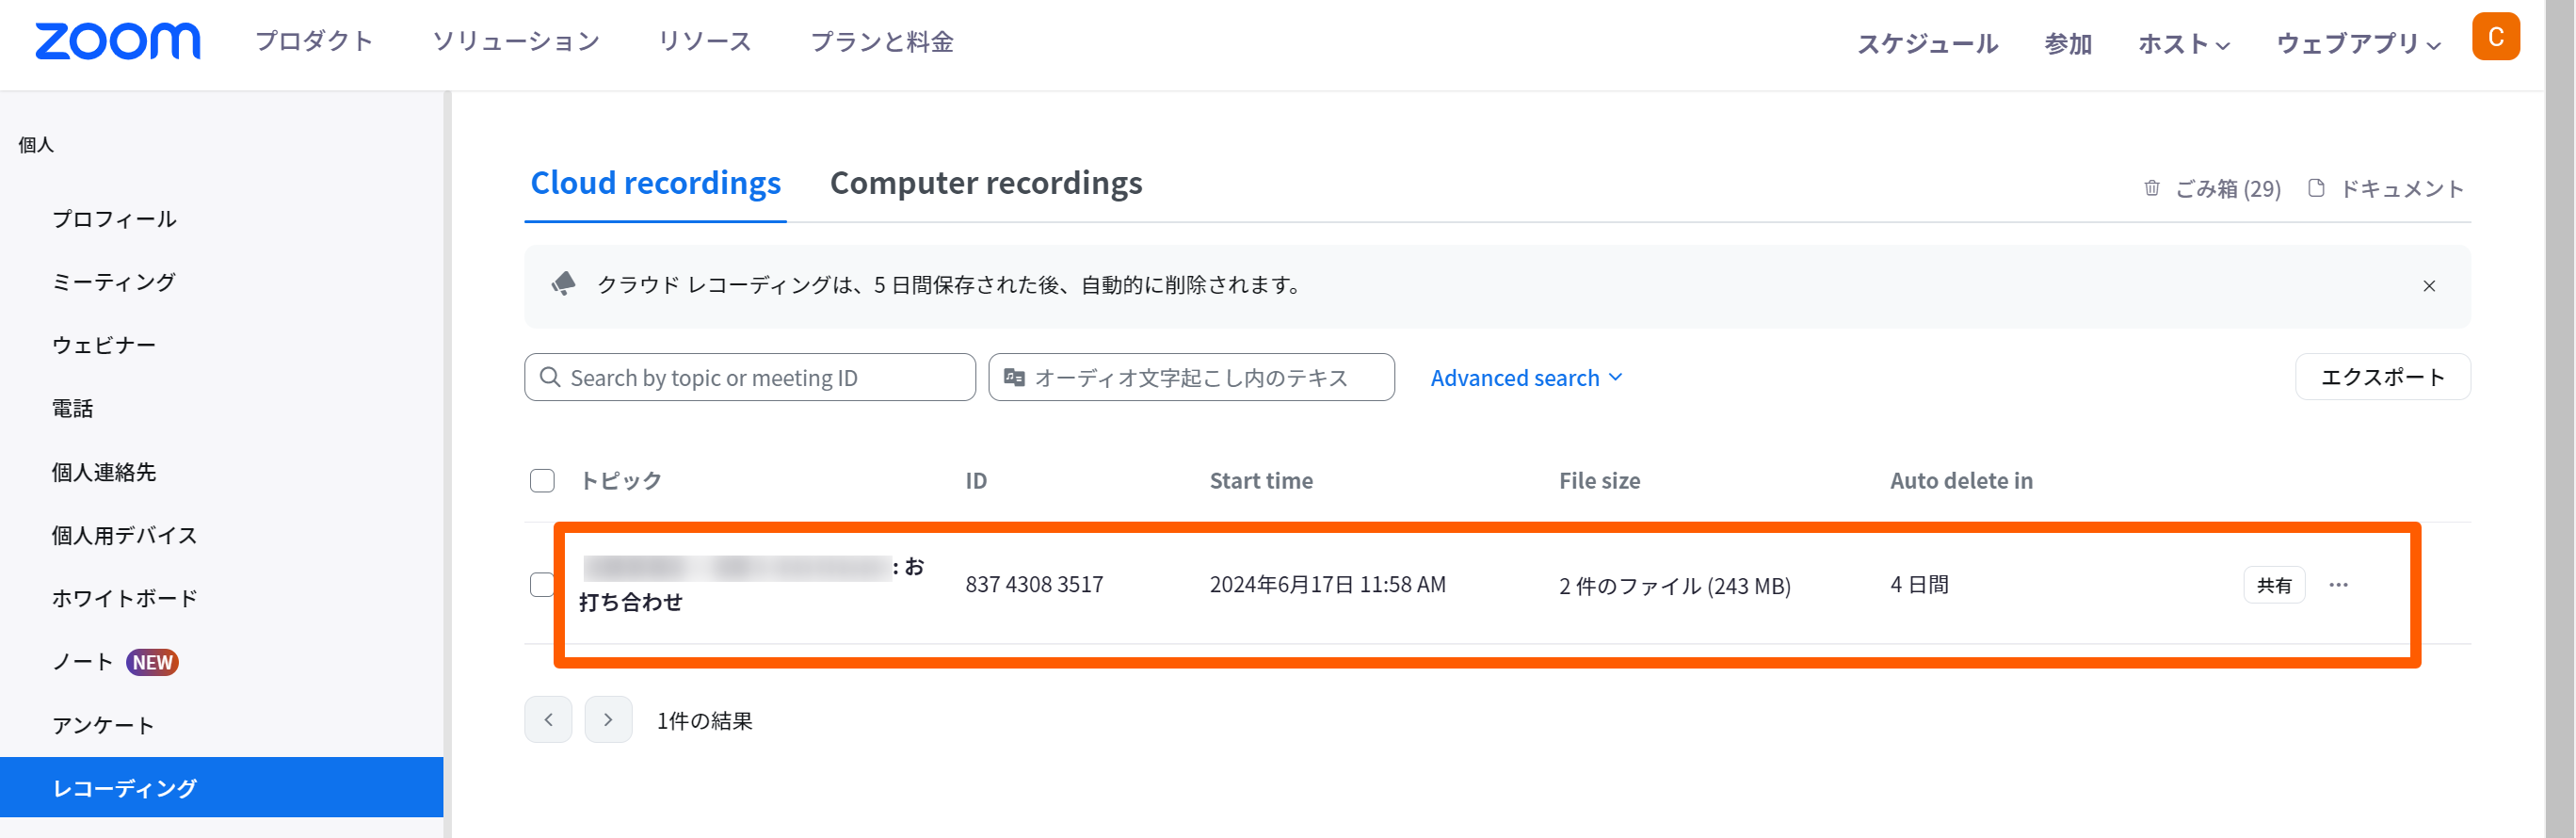
Task: Go to the previous results page
Action: [x=548, y=719]
